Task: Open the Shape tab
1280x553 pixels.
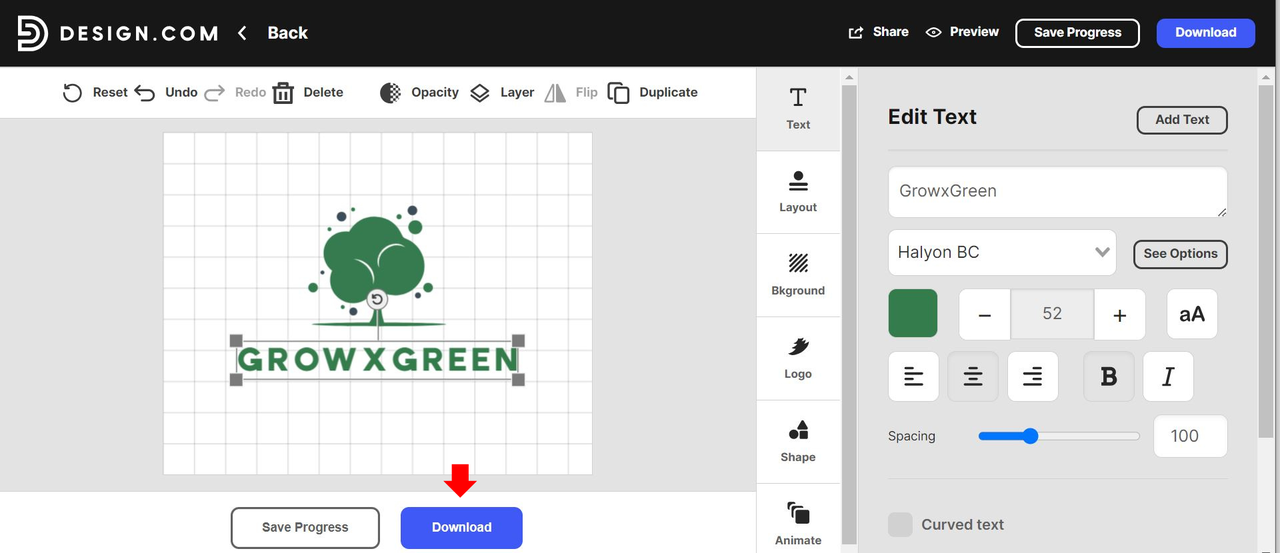Action: pyautogui.click(x=798, y=441)
